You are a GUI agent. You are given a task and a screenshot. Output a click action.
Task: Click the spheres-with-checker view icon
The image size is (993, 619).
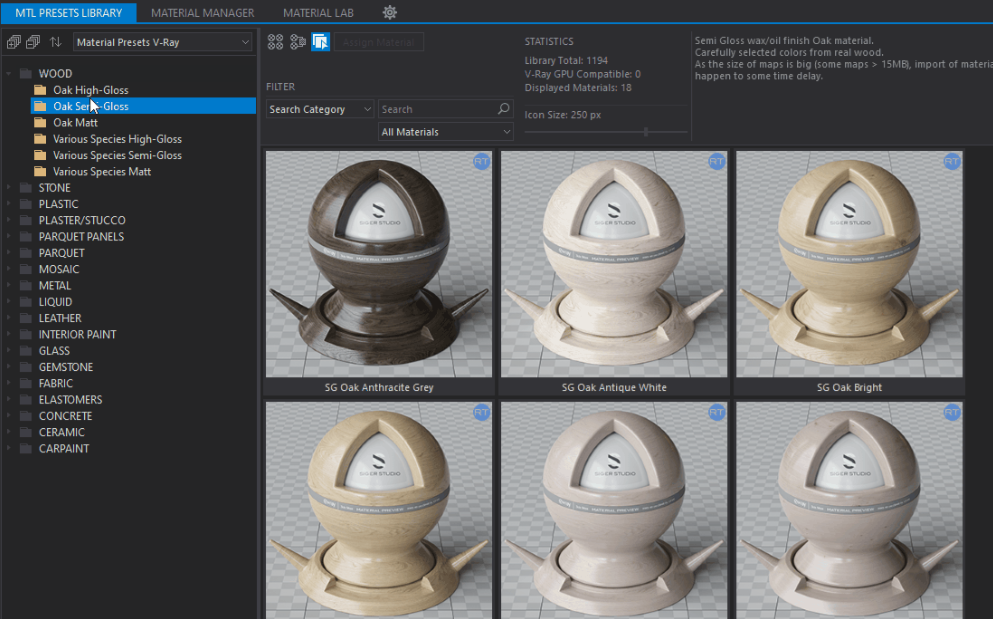[298, 42]
